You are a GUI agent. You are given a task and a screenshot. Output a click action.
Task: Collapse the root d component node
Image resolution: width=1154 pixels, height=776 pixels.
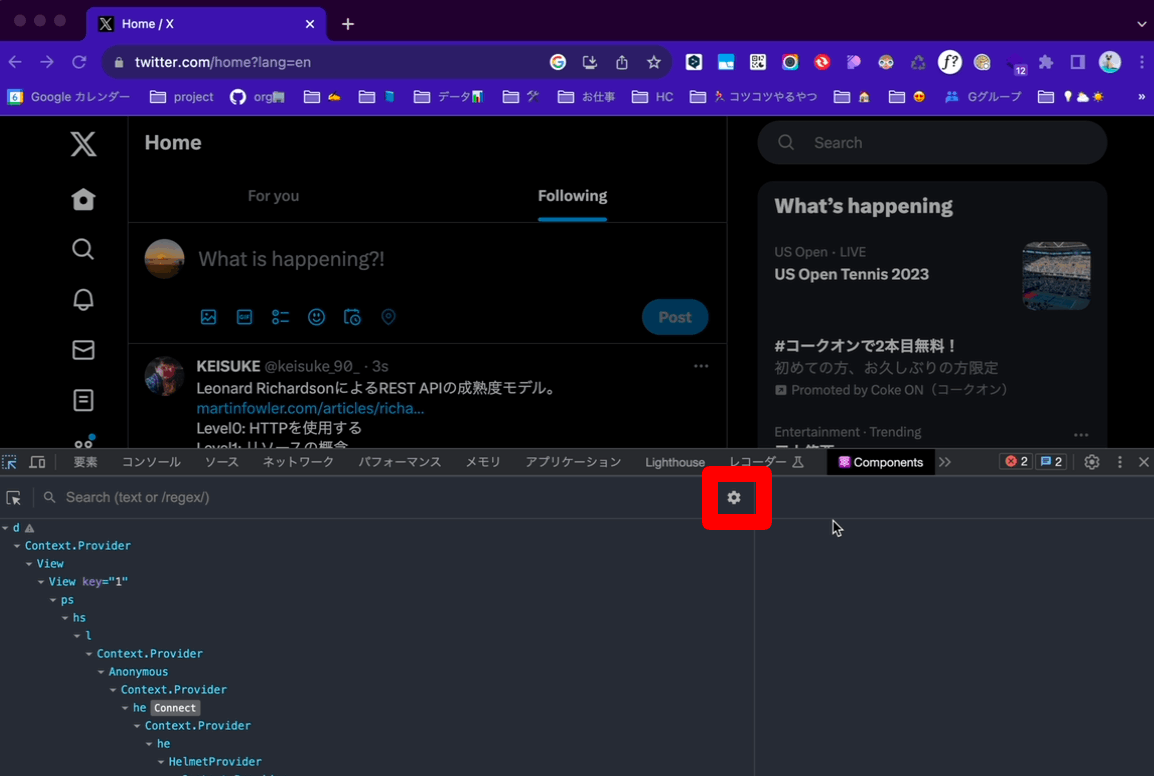pos(5,528)
